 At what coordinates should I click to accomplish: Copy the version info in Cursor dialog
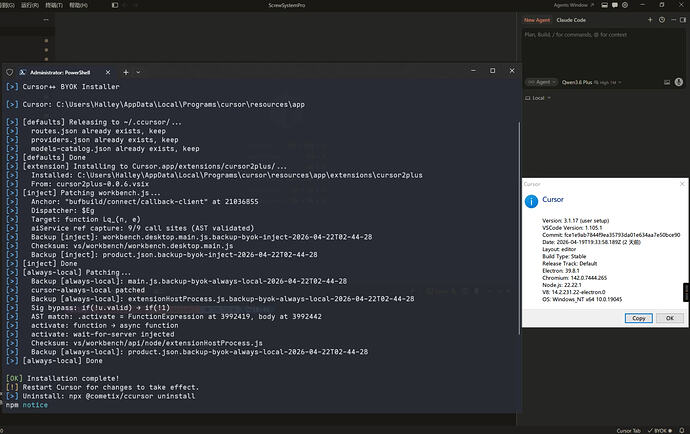(639, 318)
